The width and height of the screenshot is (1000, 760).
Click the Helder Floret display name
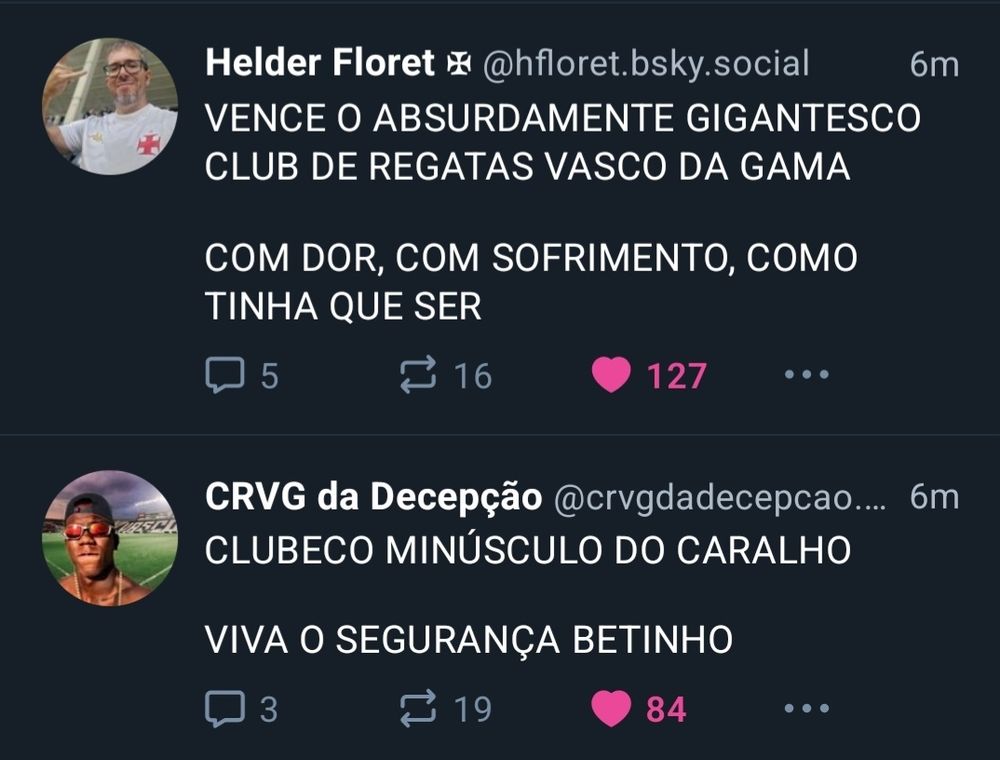pos(320,63)
